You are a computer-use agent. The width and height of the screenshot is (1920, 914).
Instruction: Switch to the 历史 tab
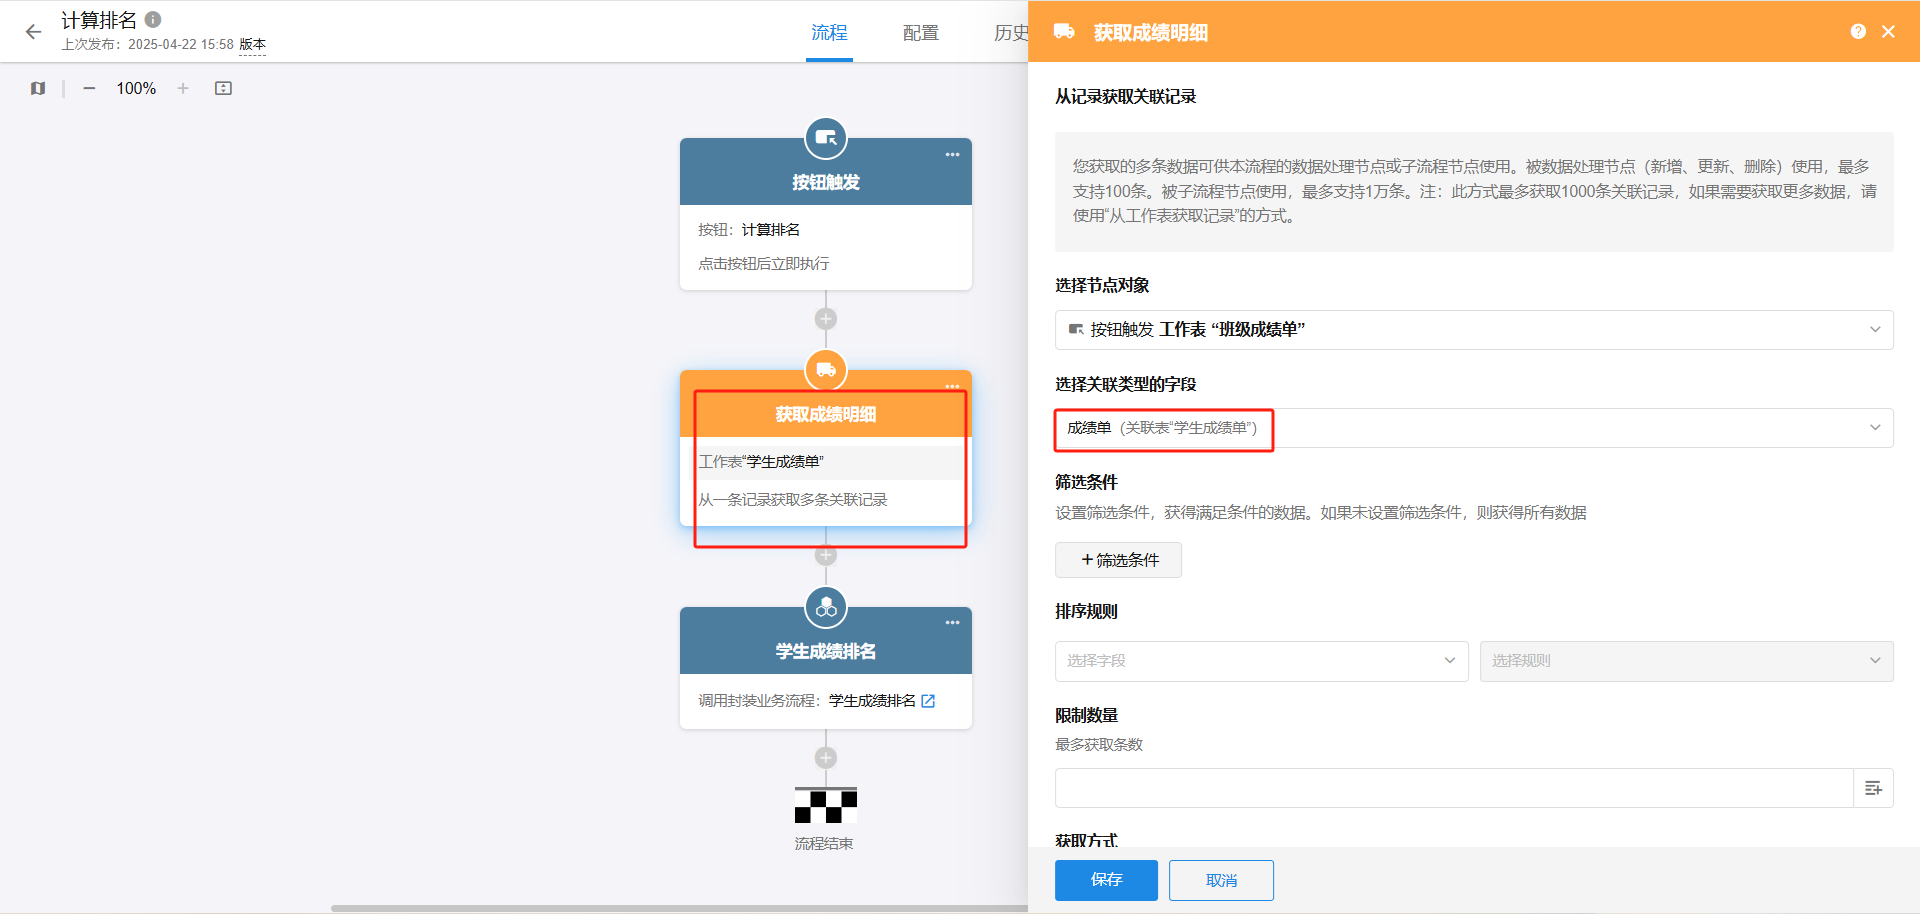(1010, 33)
